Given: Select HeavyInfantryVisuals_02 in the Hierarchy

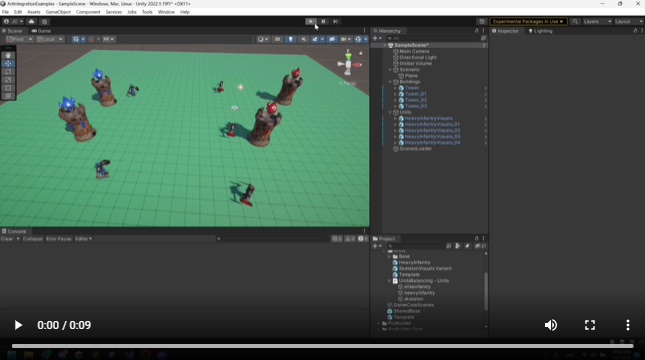Looking at the screenshot, I should tap(432, 130).
